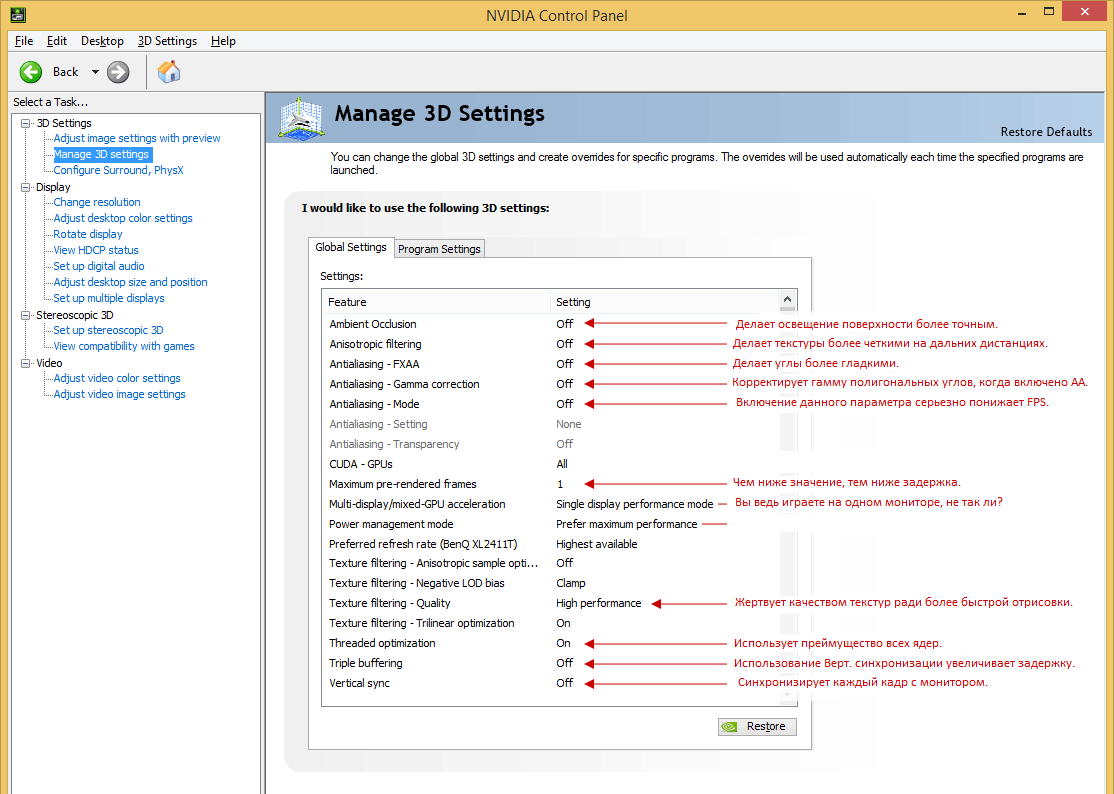Open the 'Prefer maximum performance' setting value
This screenshot has width=1114, height=794.
click(x=627, y=524)
